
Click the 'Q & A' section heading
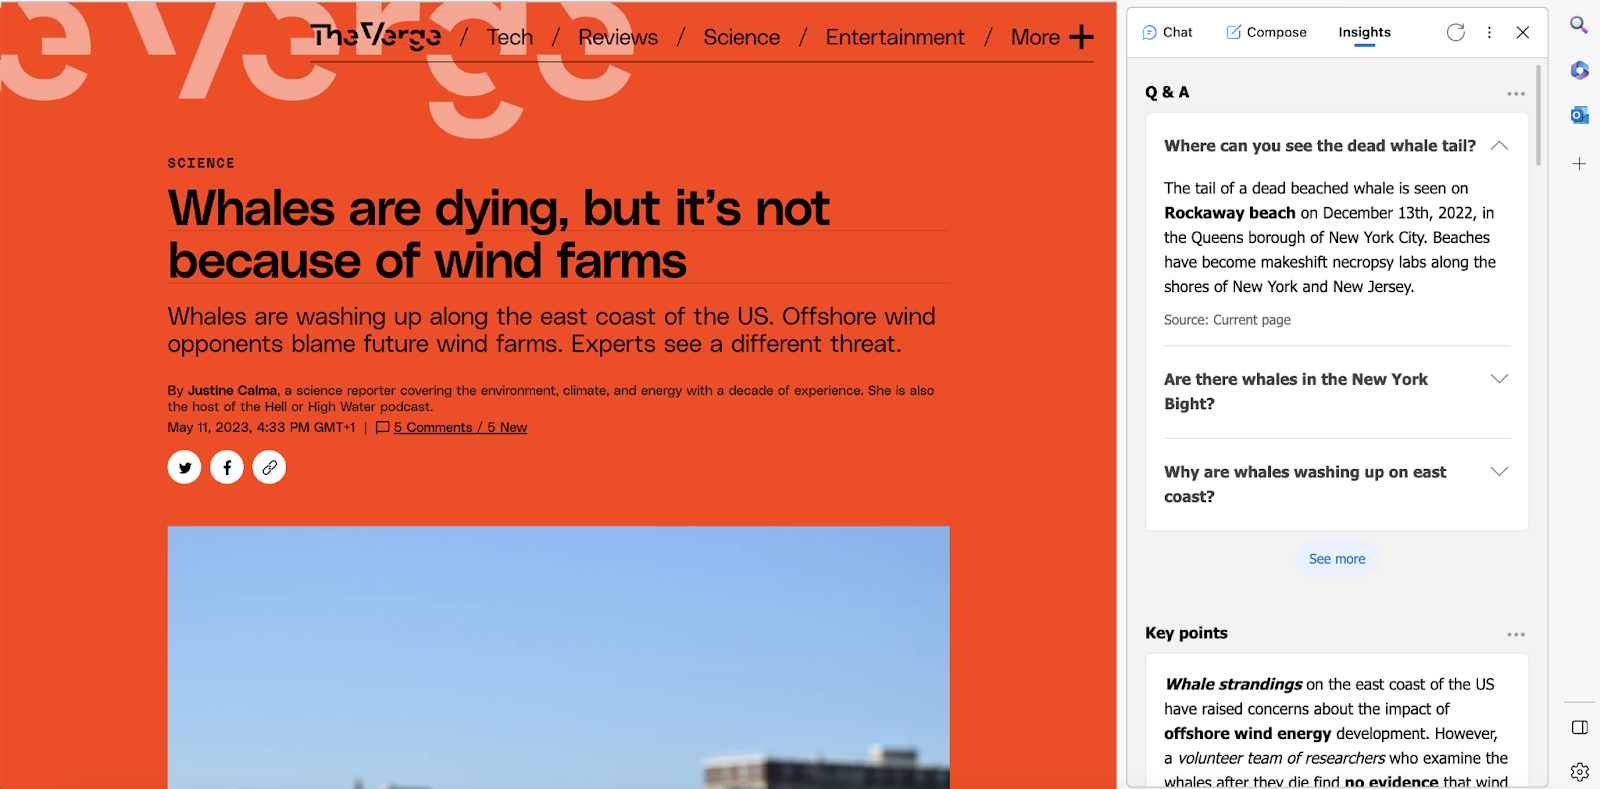click(1167, 92)
